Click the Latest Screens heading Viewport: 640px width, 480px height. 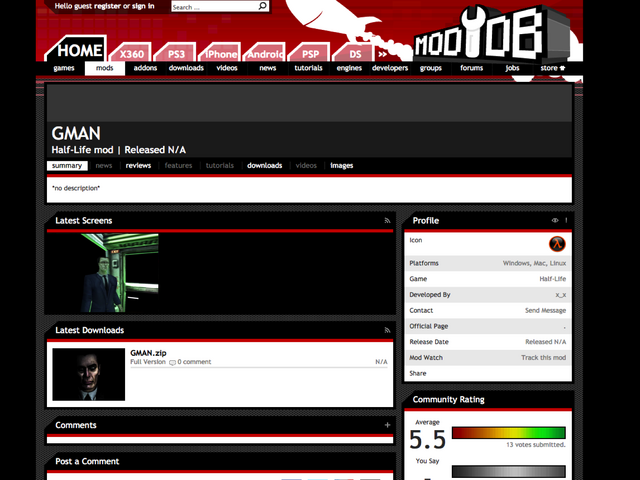click(x=84, y=221)
